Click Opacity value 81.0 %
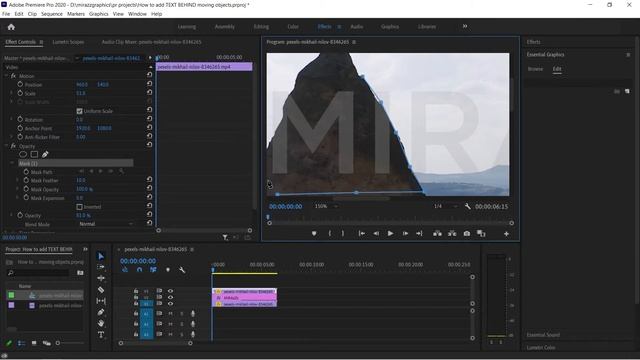The height and width of the screenshot is (360, 640). pos(83,216)
